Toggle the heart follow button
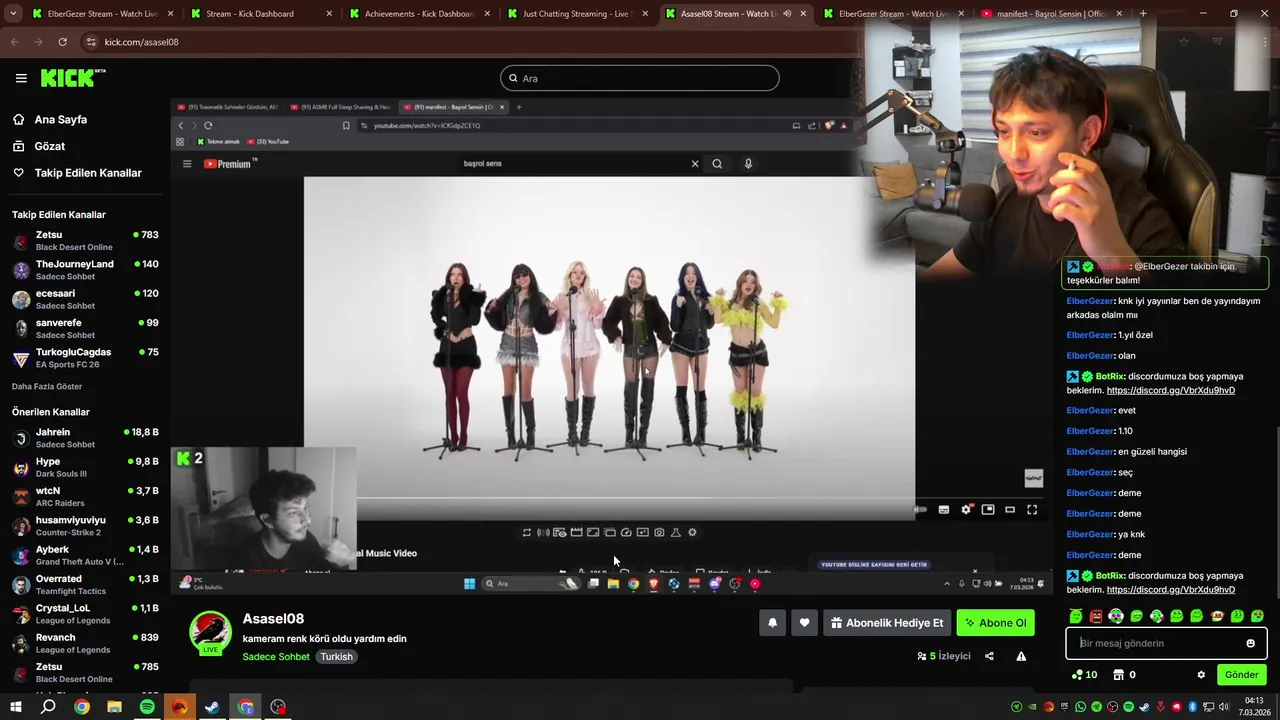This screenshot has width=1280, height=720. (804, 623)
